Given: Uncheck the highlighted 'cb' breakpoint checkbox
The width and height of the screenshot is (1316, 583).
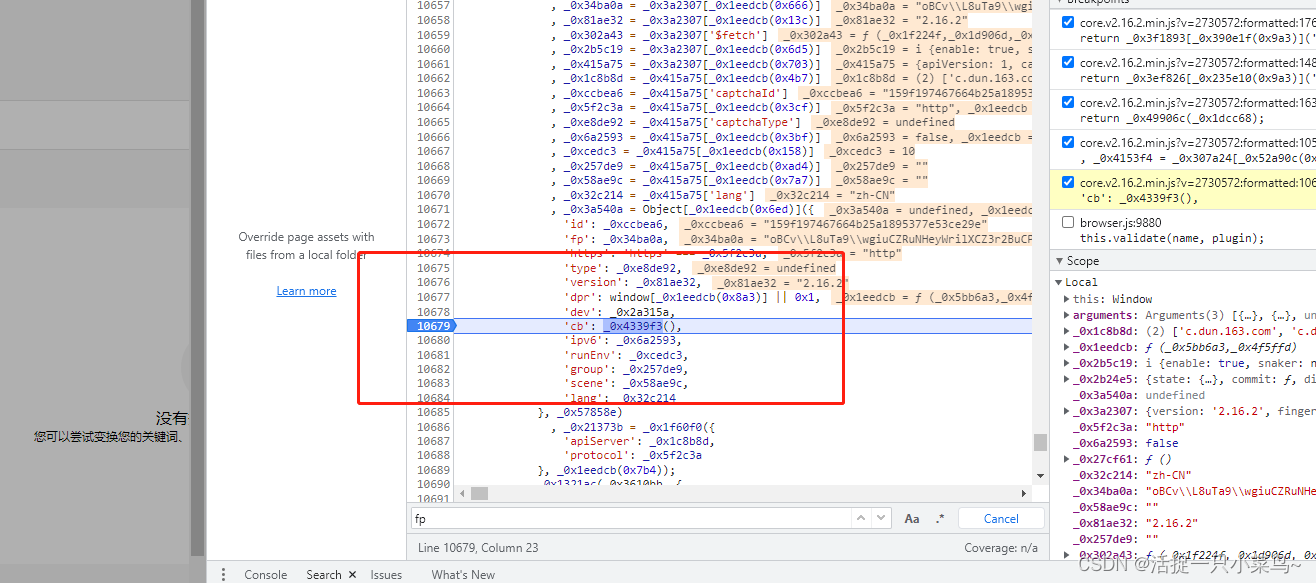Looking at the screenshot, I should click(x=1067, y=183).
